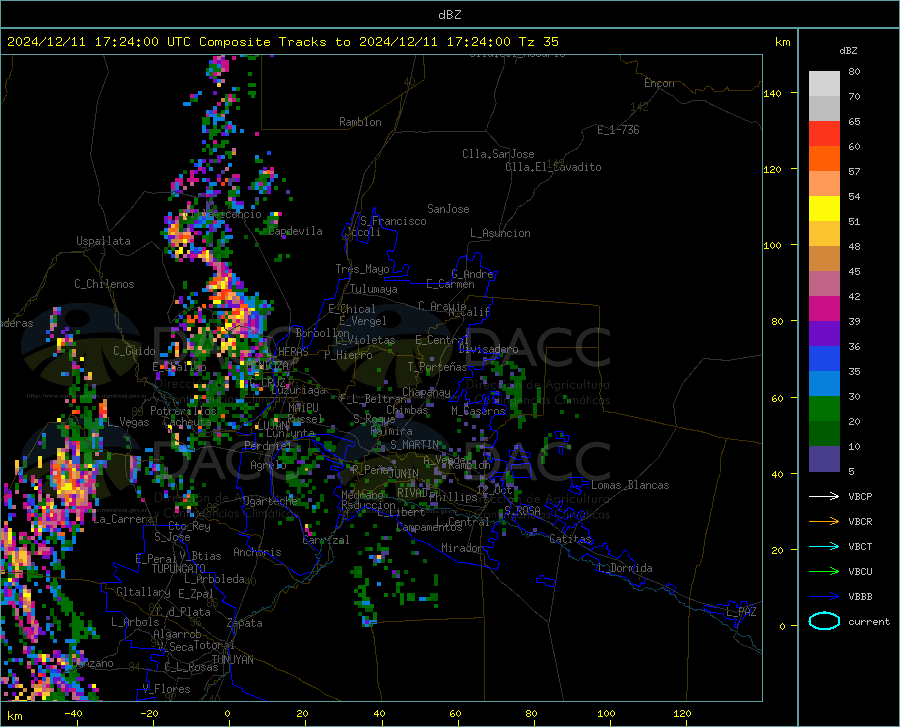
Task: Select the light gray 70-80 dBZ swatch
Action: click(824, 84)
